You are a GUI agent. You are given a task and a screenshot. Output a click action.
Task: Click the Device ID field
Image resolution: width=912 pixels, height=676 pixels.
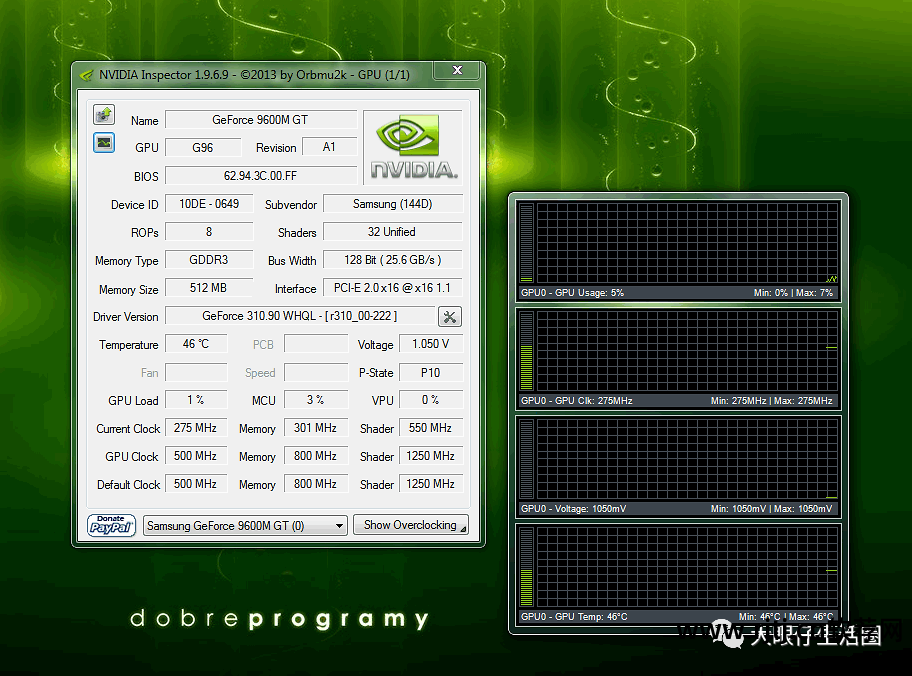pyautogui.click(x=209, y=204)
